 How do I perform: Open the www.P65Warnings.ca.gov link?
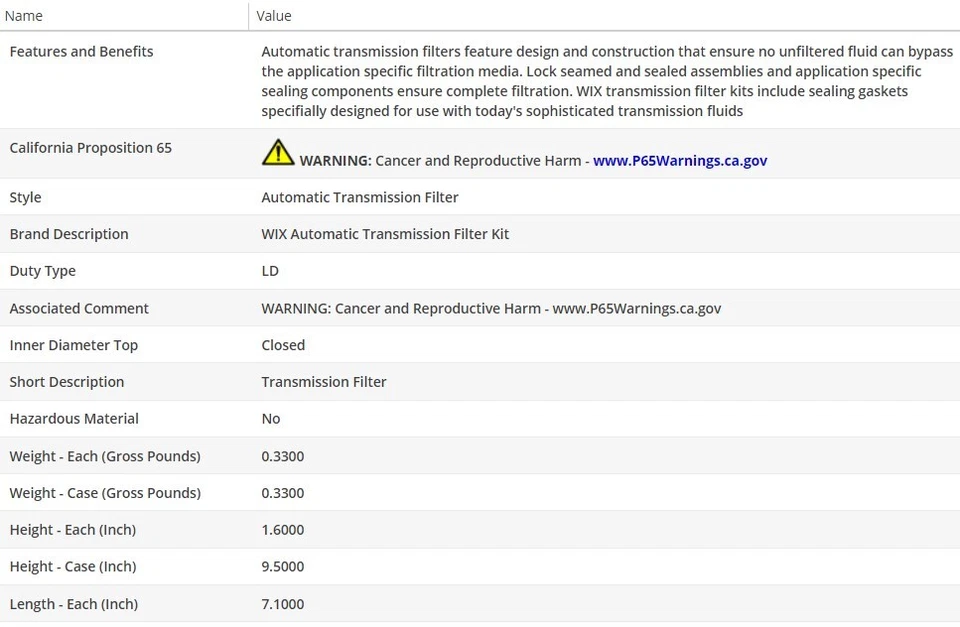point(680,160)
